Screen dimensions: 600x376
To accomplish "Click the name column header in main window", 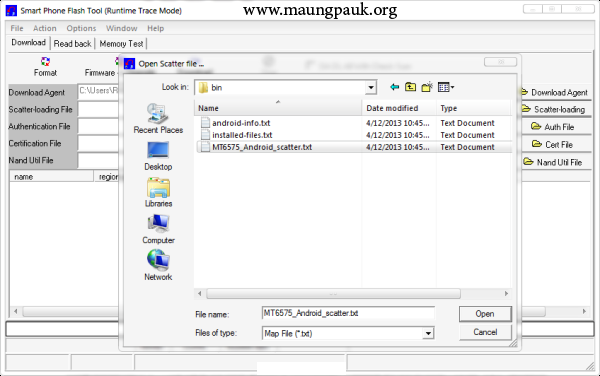I will pyautogui.click(x=51, y=177).
